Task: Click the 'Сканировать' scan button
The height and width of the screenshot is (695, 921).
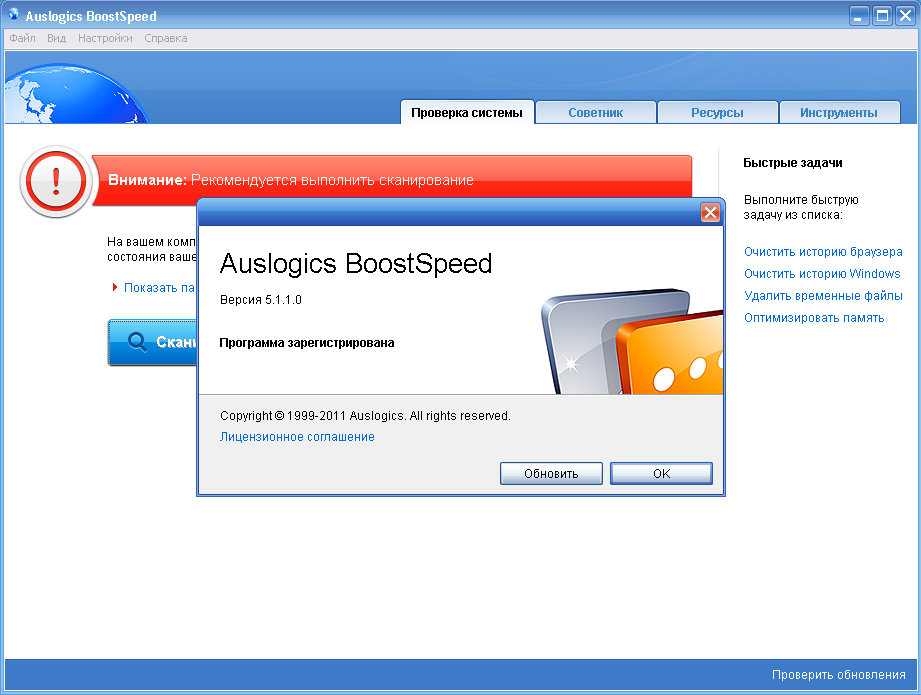Action: tap(150, 342)
